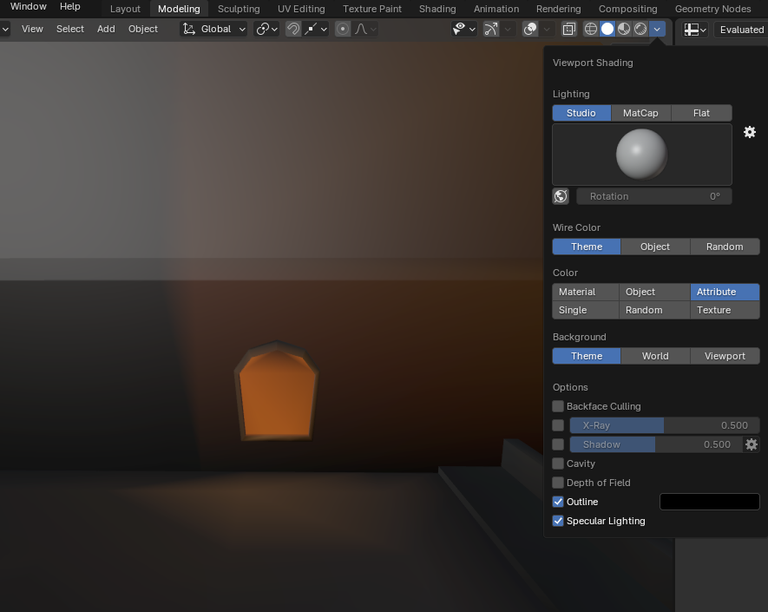This screenshot has height=612, width=768.
Task: Click the X-Ray alpha slider
Action: tap(665, 425)
